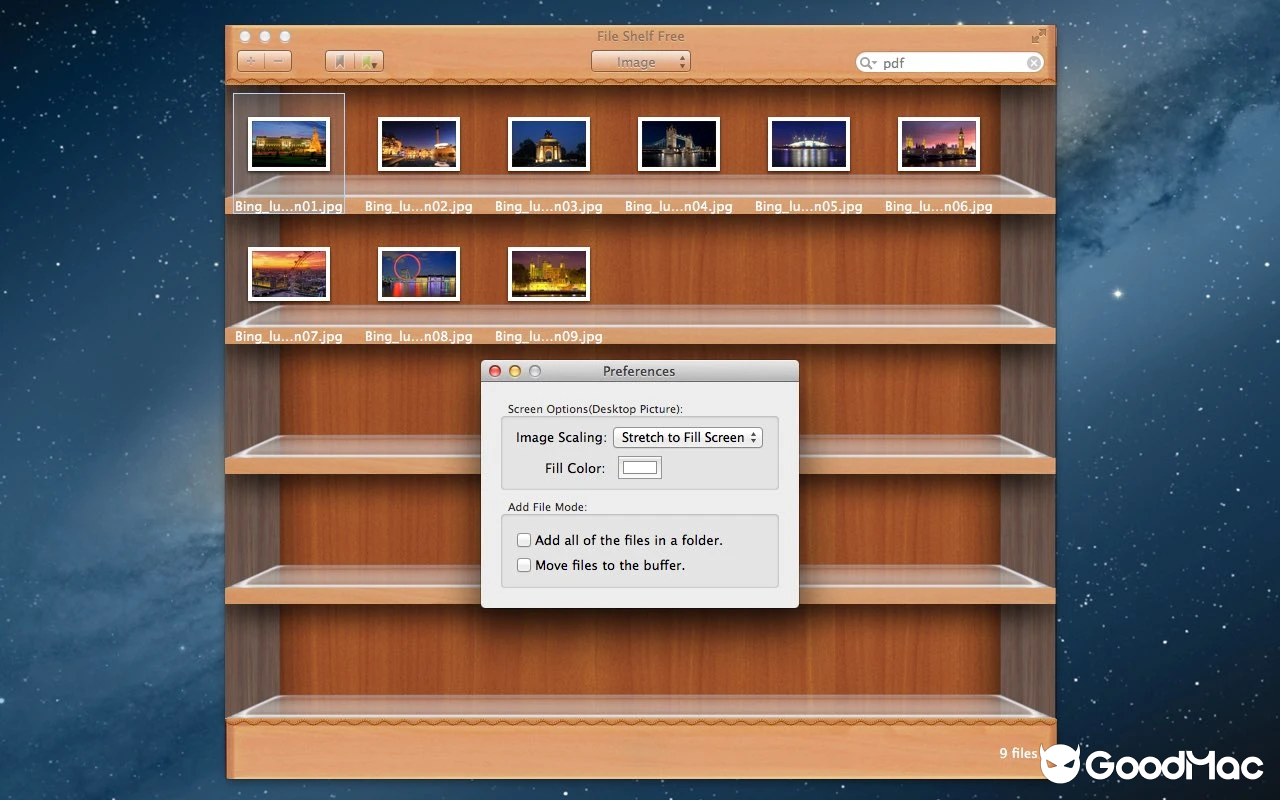Click the gray bookmark toolbar icon

340,61
